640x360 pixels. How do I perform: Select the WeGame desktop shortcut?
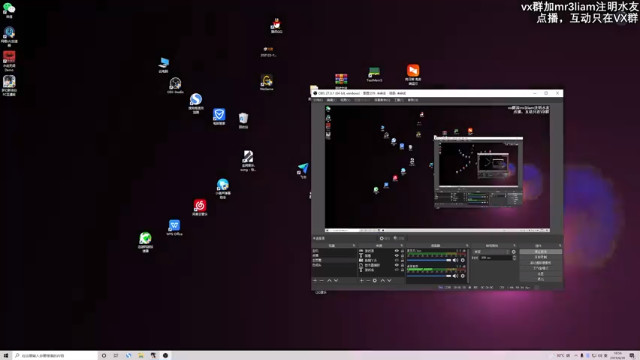267,82
